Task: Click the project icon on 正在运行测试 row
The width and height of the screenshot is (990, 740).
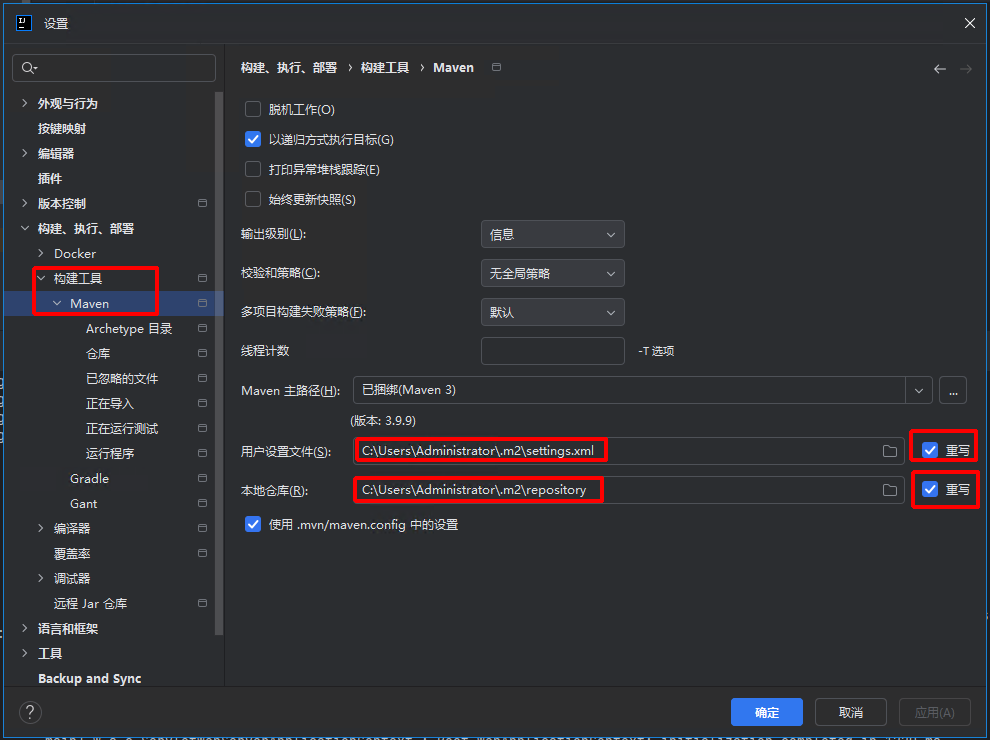Action: [202, 428]
